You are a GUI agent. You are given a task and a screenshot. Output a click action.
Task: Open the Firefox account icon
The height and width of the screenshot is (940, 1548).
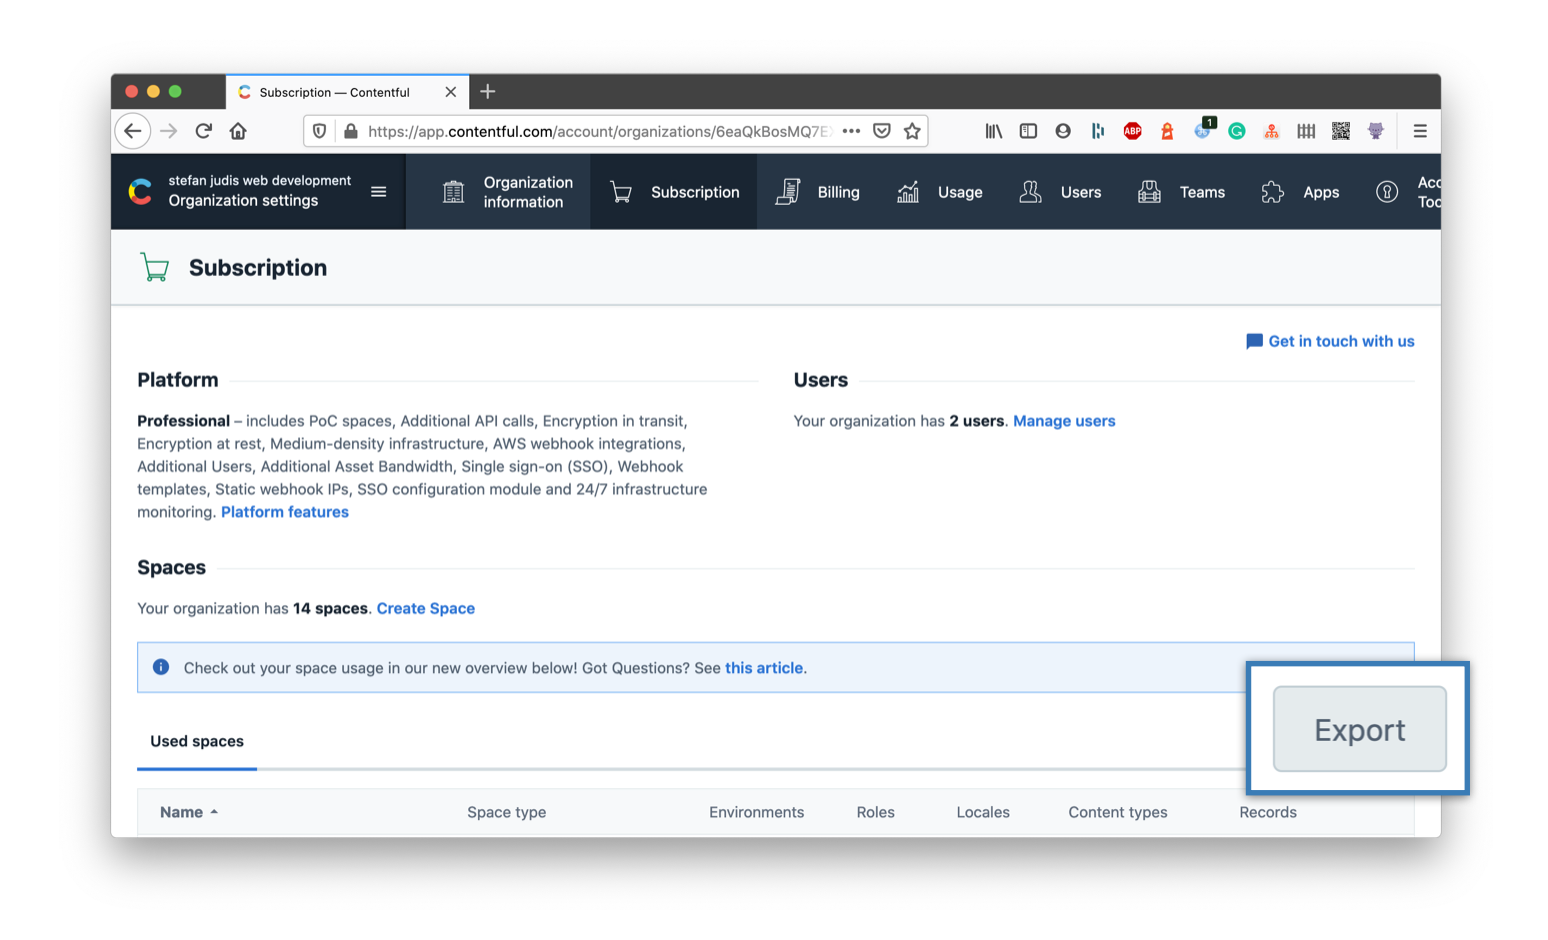[x=1063, y=131]
